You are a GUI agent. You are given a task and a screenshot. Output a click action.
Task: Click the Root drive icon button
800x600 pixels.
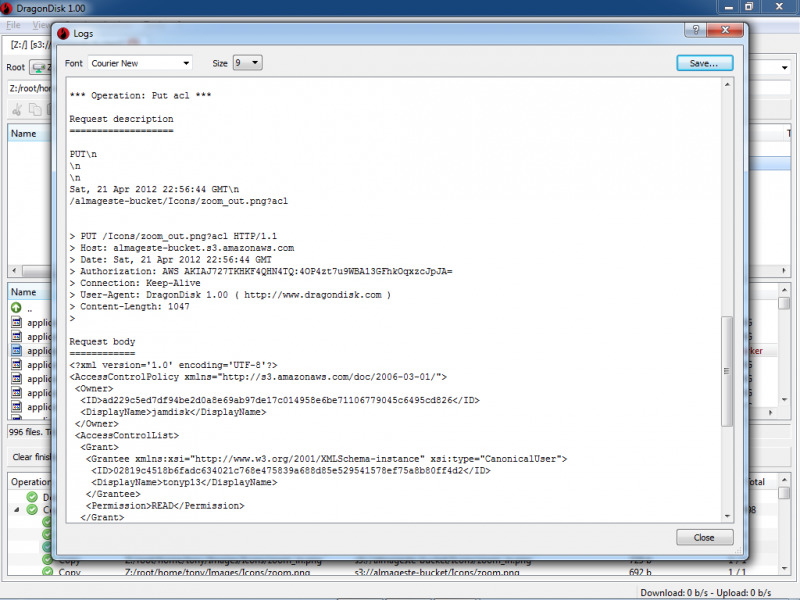[39, 67]
